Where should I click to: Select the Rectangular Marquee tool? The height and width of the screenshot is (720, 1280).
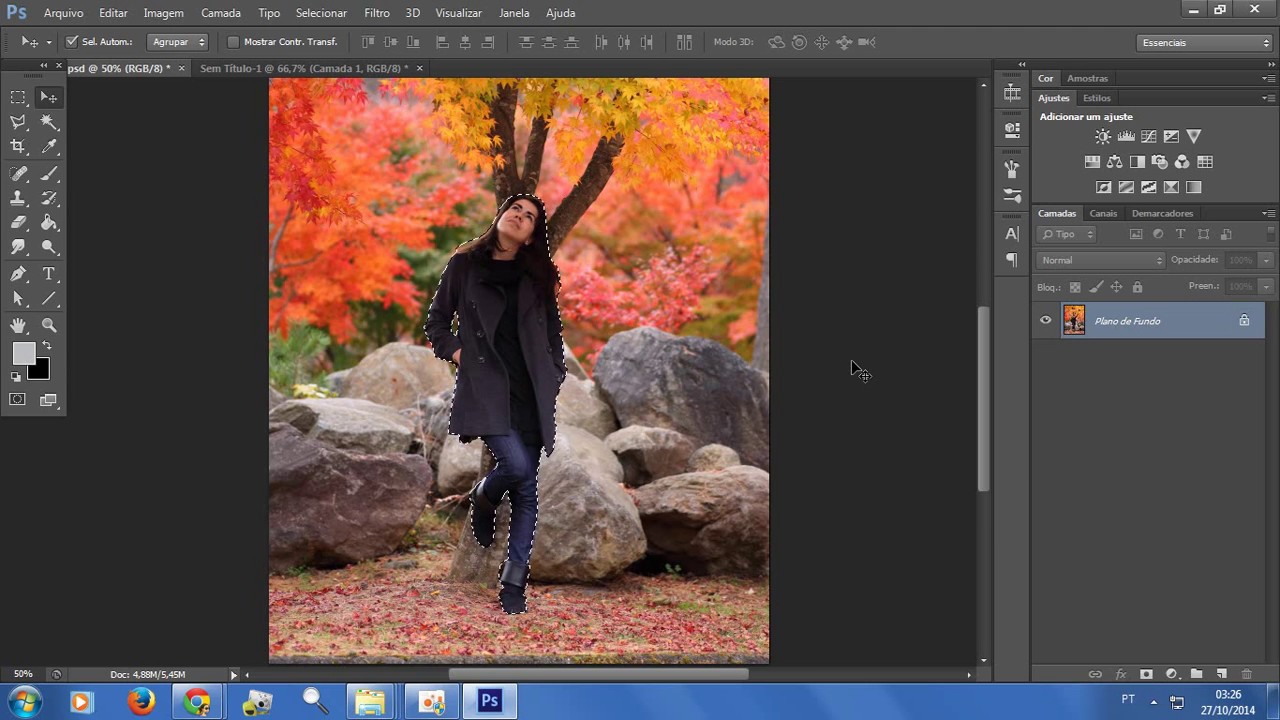tap(18, 97)
